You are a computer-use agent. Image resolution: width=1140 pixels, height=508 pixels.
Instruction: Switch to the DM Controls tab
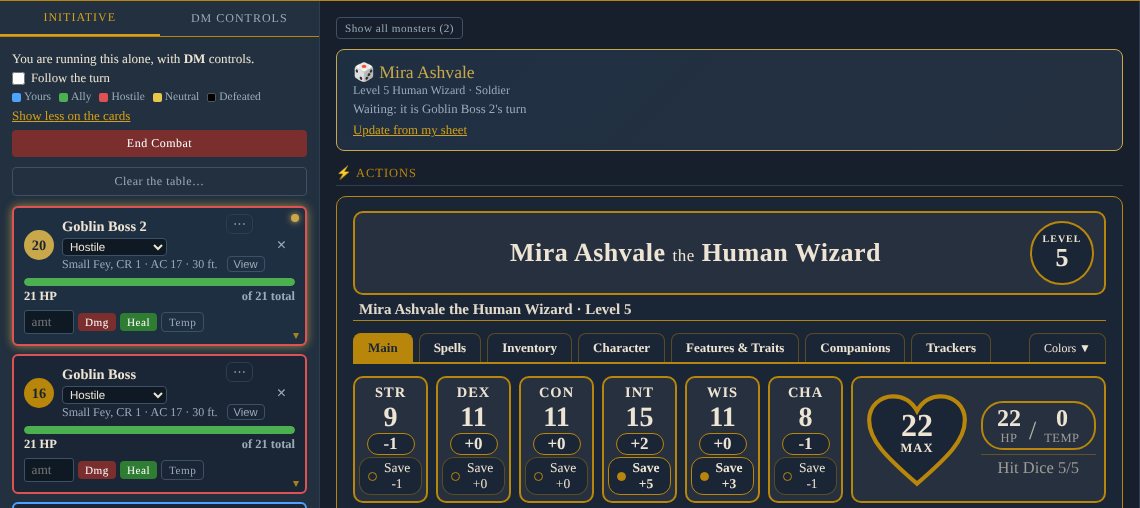click(x=239, y=17)
